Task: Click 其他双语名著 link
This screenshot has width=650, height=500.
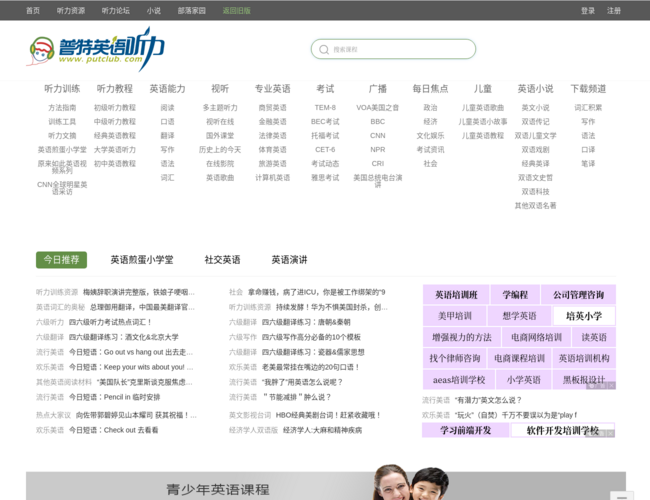Action: pos(535,206)
